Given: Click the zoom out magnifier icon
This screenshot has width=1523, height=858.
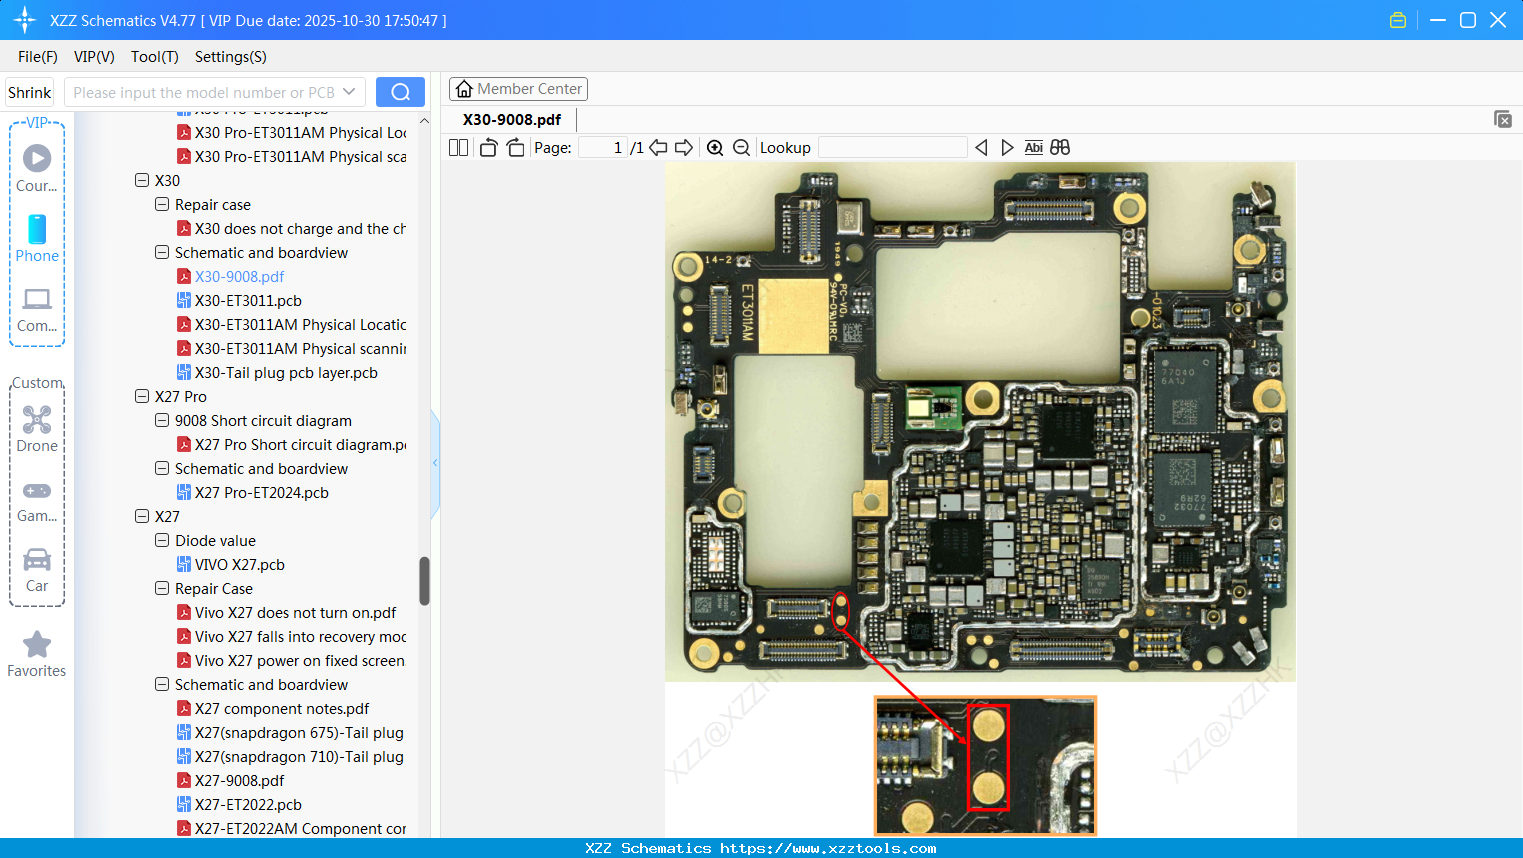Looking at the screenshot, I should click(x=741, y=148).
